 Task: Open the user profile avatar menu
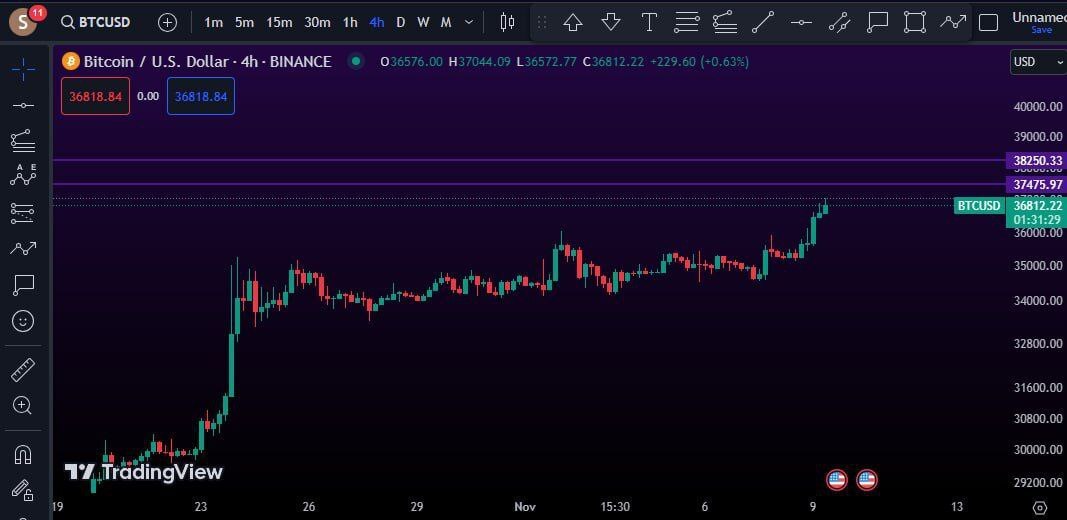tap(23, 22)
